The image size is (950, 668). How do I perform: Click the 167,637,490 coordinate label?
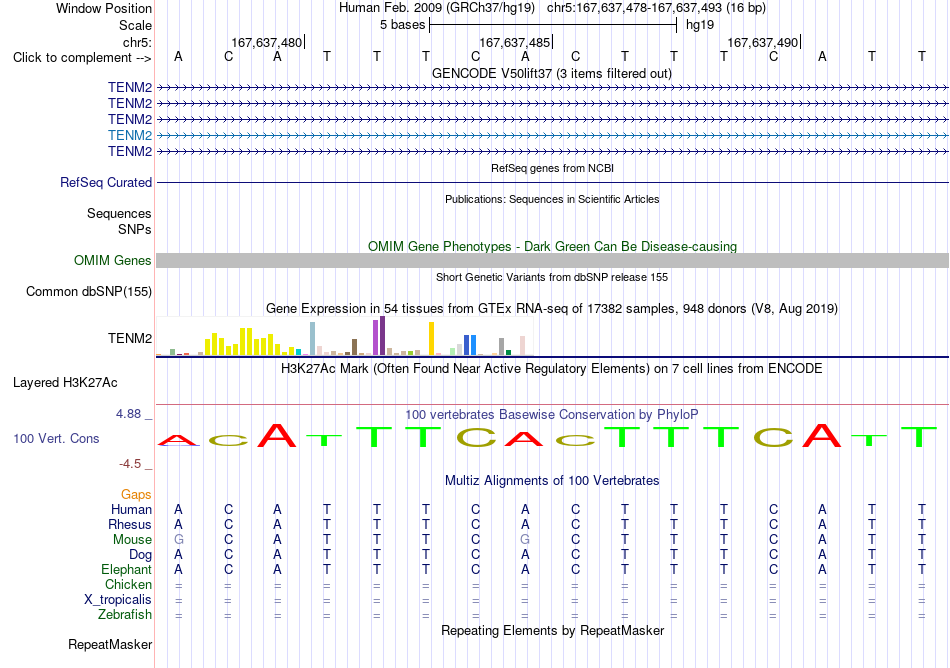point(762,42)
